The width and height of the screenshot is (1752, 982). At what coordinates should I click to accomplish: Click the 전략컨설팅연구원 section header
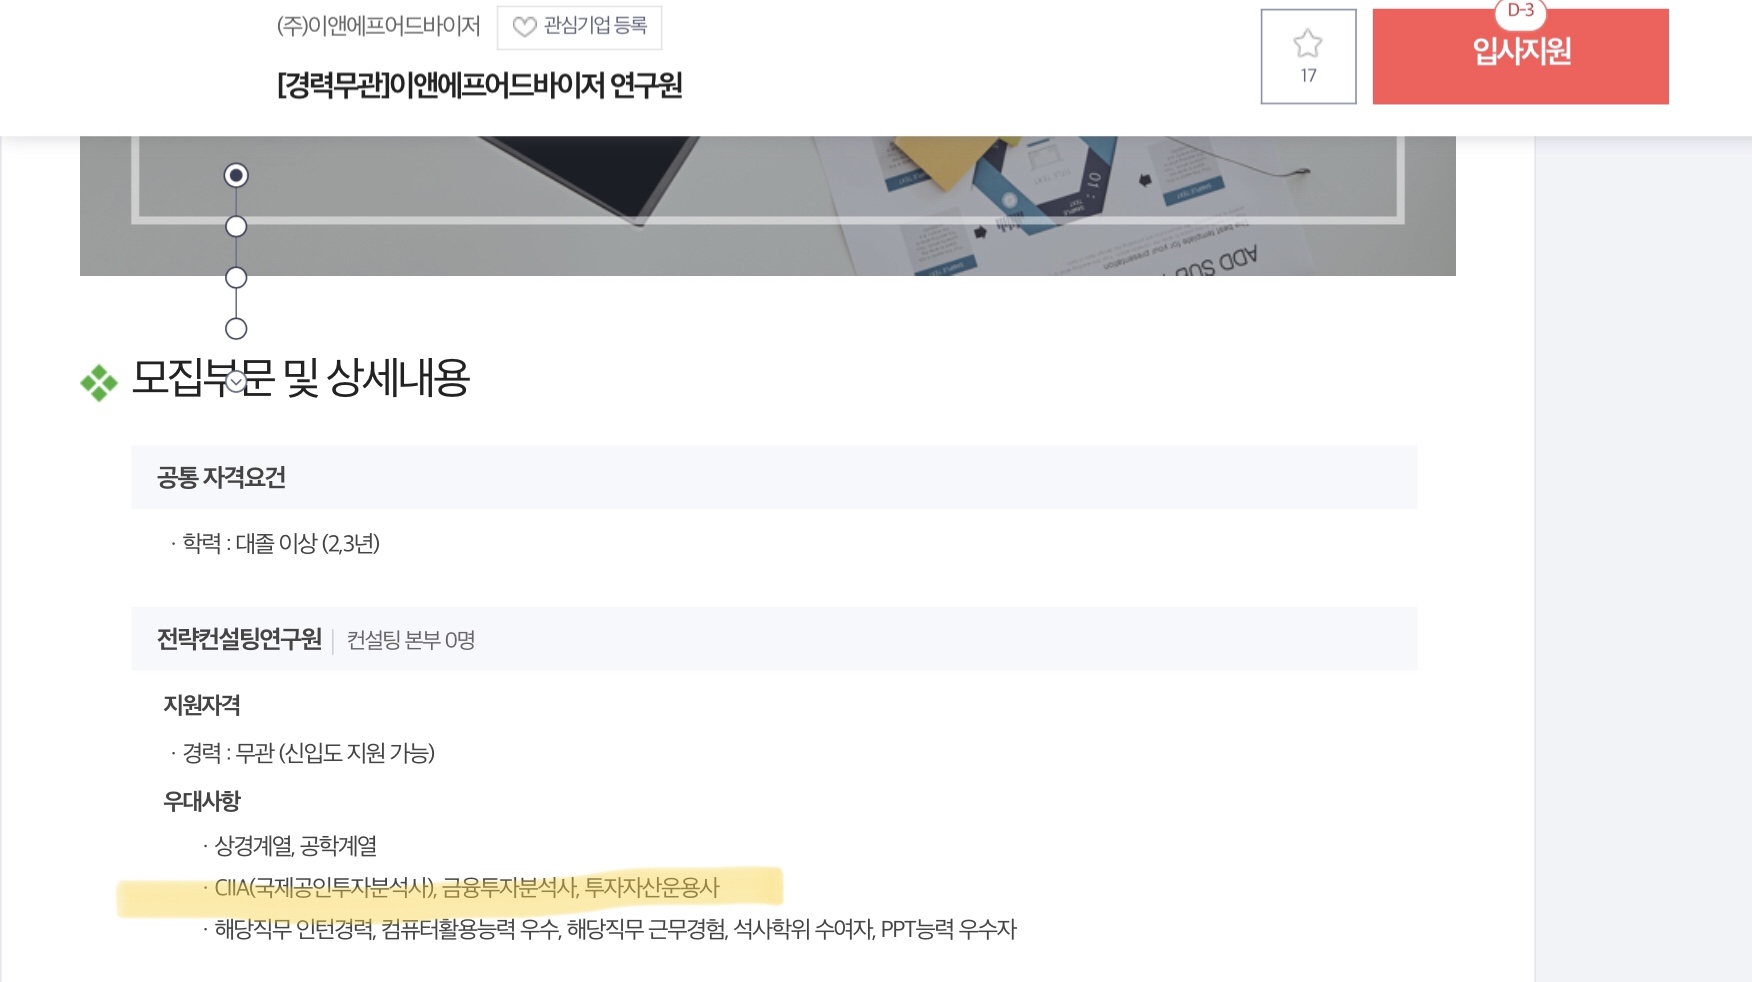point(240,639)
